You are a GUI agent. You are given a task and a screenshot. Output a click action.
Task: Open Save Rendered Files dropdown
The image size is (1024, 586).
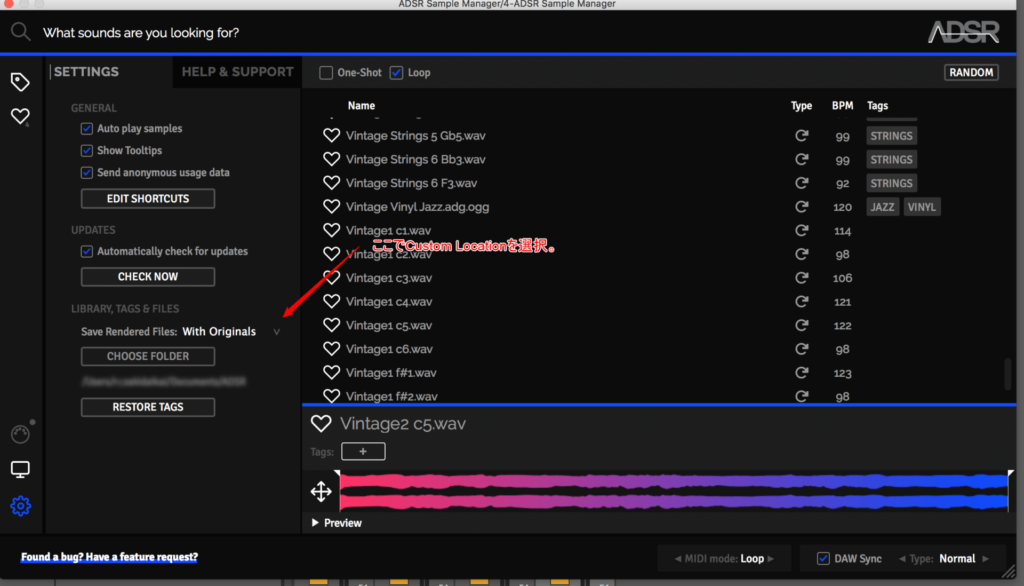tap(277, 332)
